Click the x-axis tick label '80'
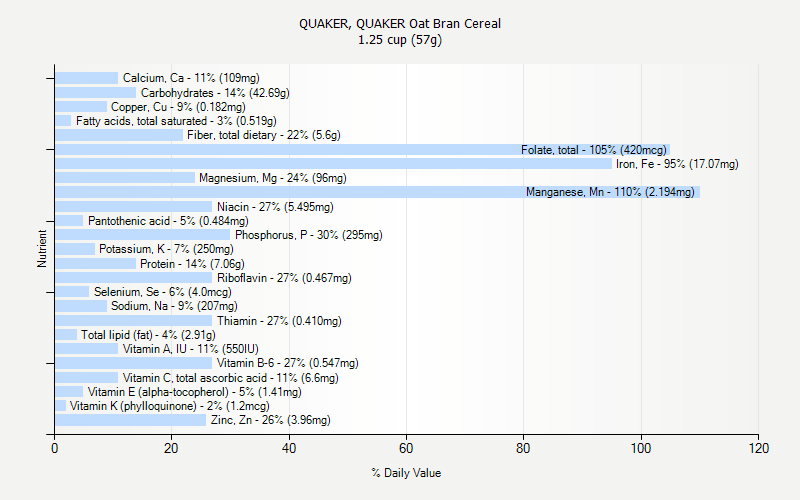Screen dimensions: 800x500 click(523, 448)
